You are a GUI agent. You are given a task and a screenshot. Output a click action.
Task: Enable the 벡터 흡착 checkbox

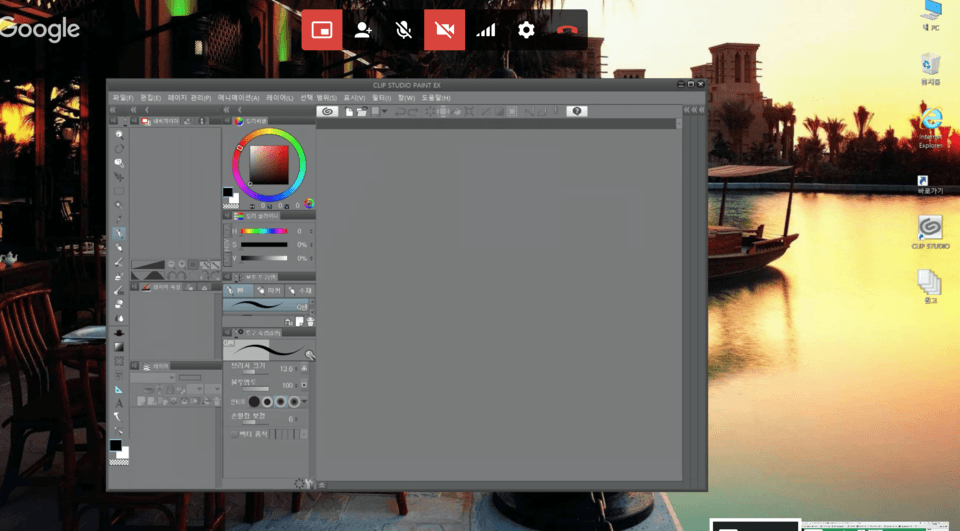coord(234,434)
